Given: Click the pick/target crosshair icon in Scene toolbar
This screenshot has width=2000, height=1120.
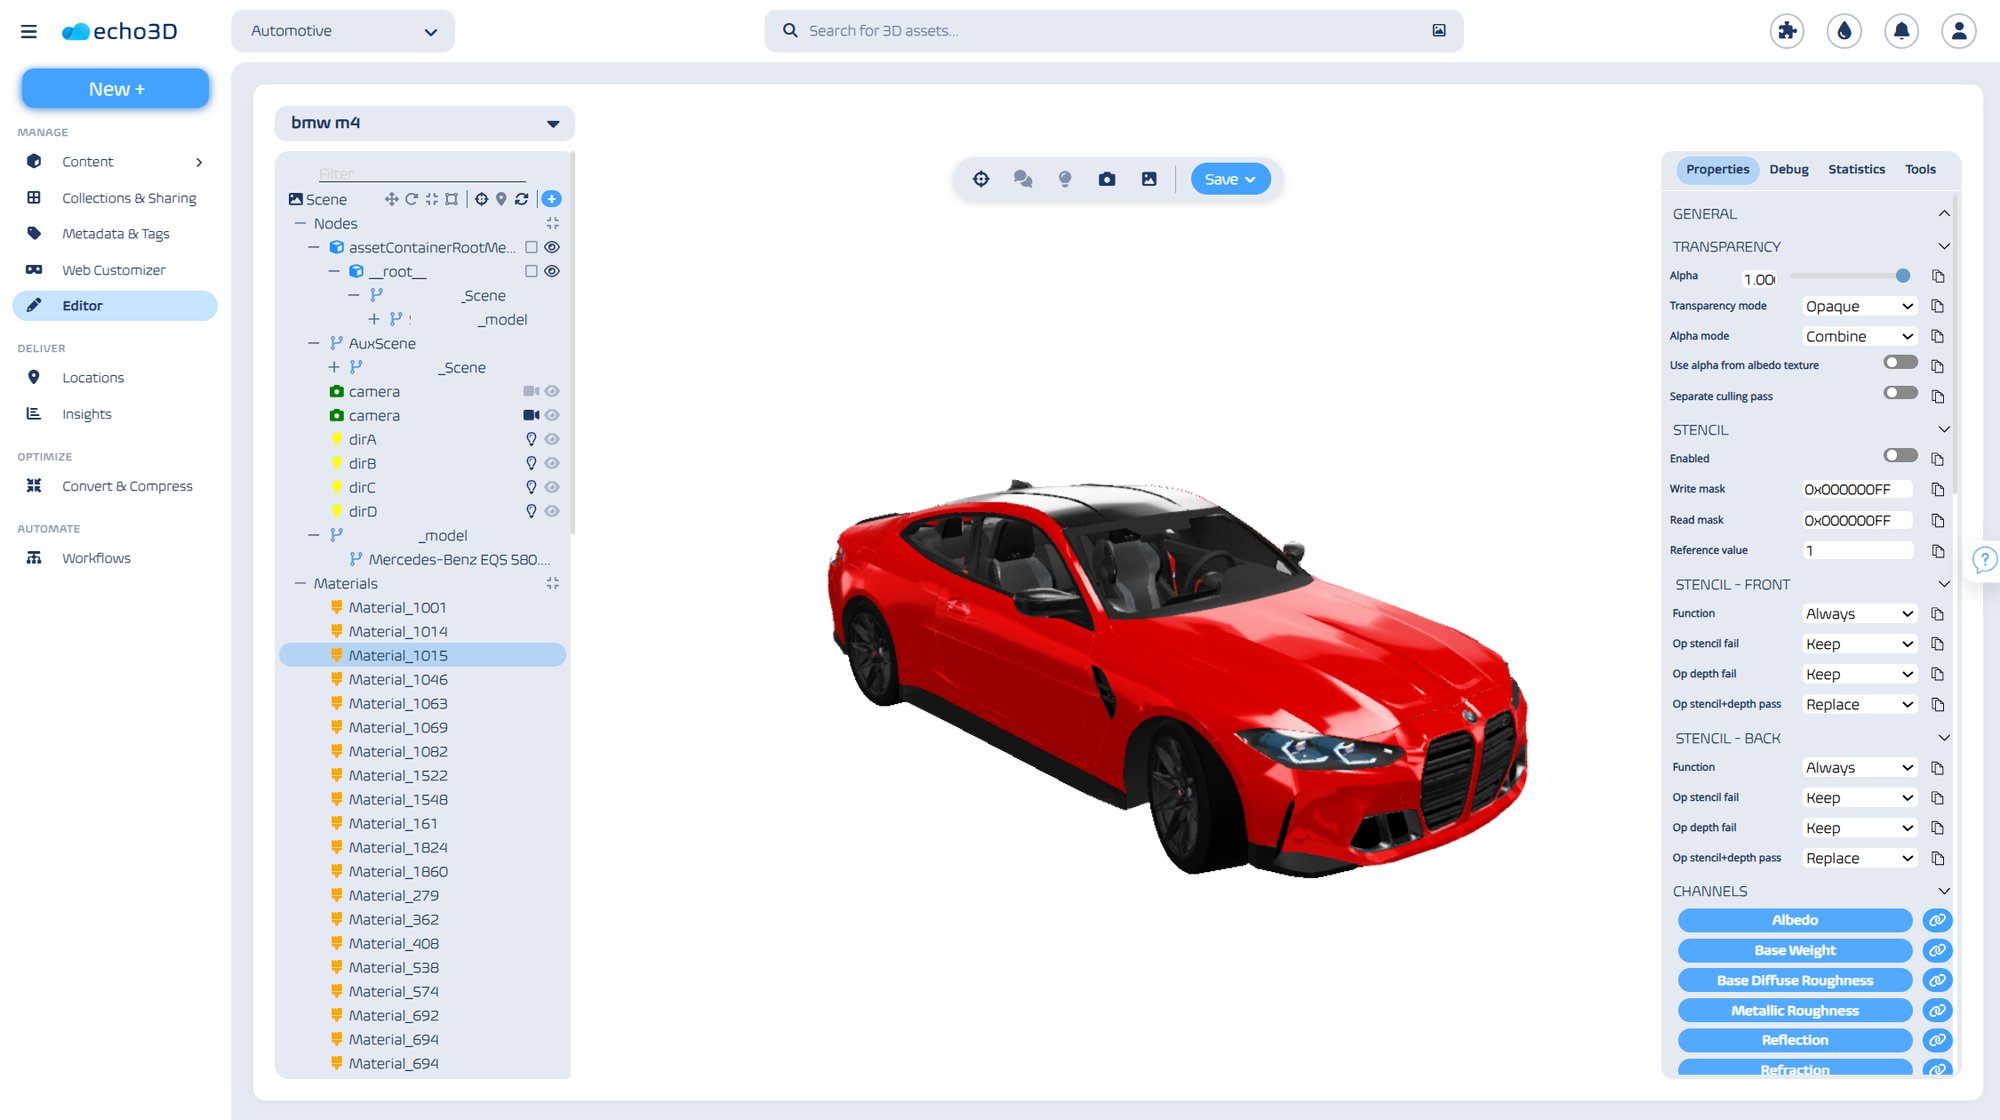Looking at the screenshot, I should click(x=481, y=199).
